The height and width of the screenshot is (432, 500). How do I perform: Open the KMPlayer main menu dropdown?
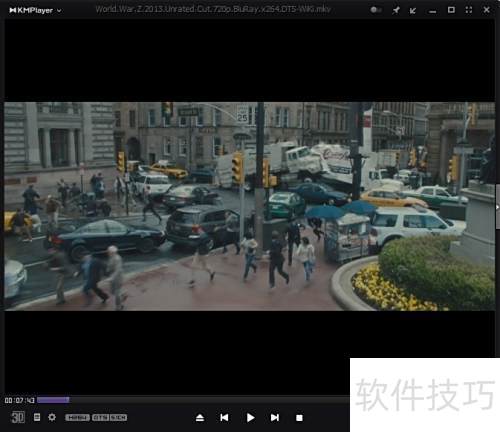[x=35, y=10]
